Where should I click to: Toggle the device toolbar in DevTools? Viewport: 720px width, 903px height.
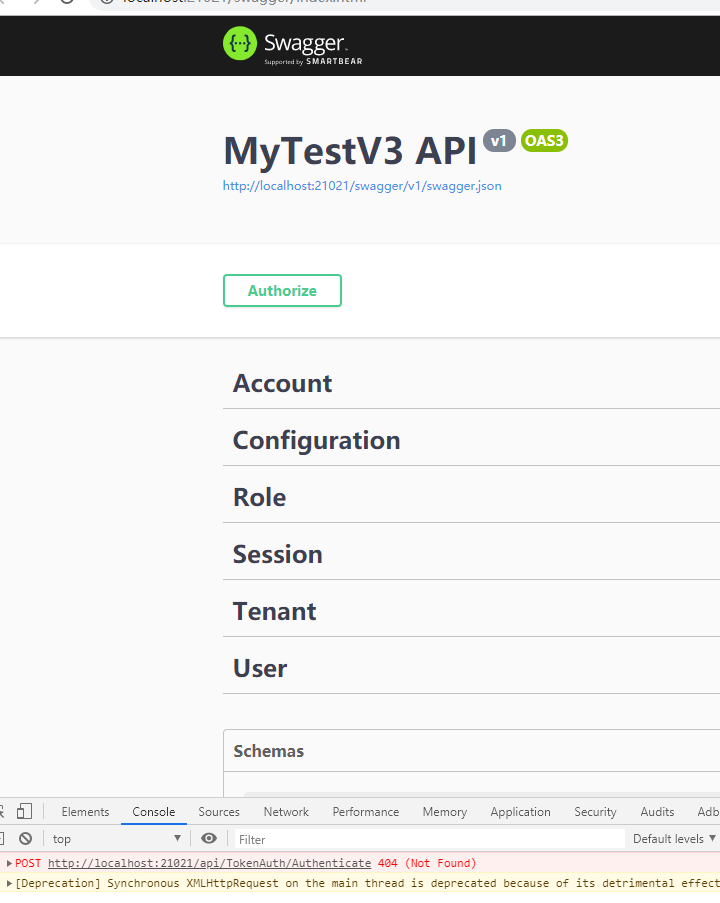tap(25, 811)
